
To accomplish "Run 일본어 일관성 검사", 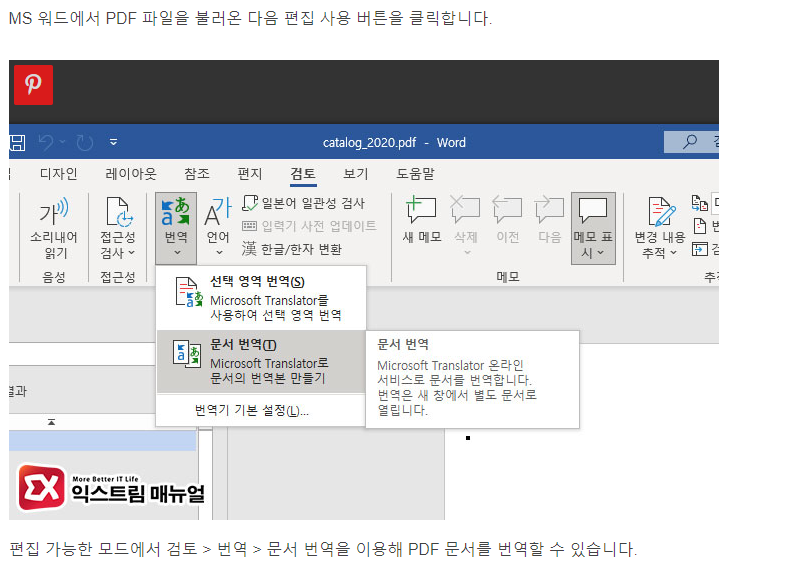I will click(x=303, y=203).
